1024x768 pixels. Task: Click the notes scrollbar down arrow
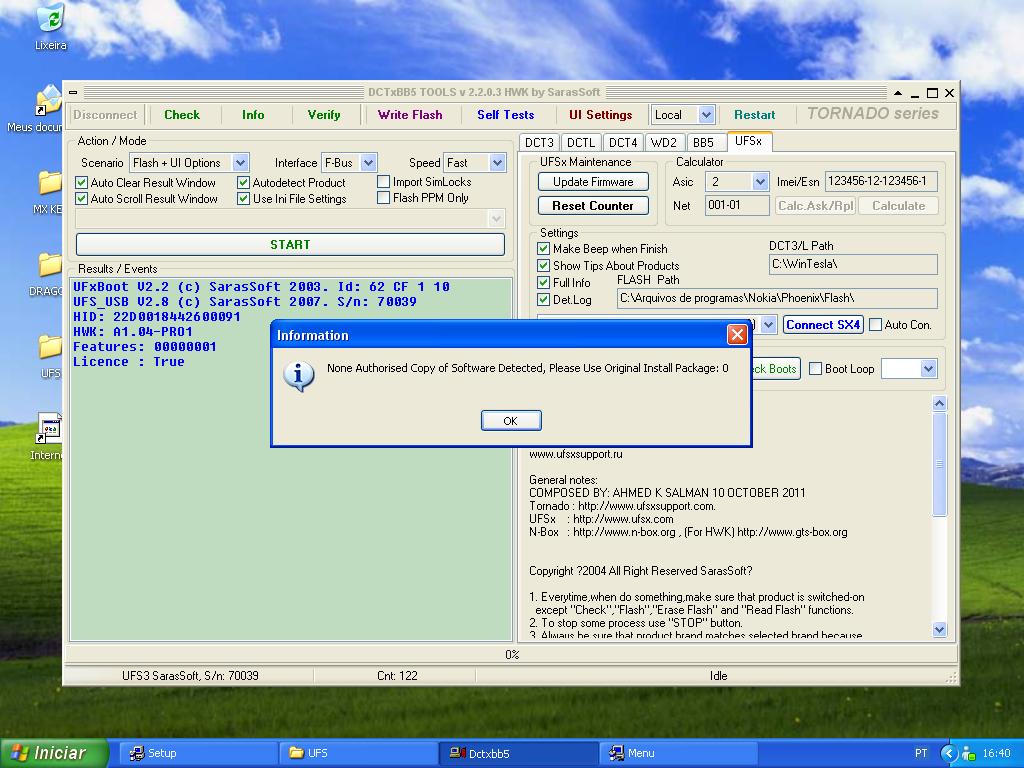[x=939, y=630]
